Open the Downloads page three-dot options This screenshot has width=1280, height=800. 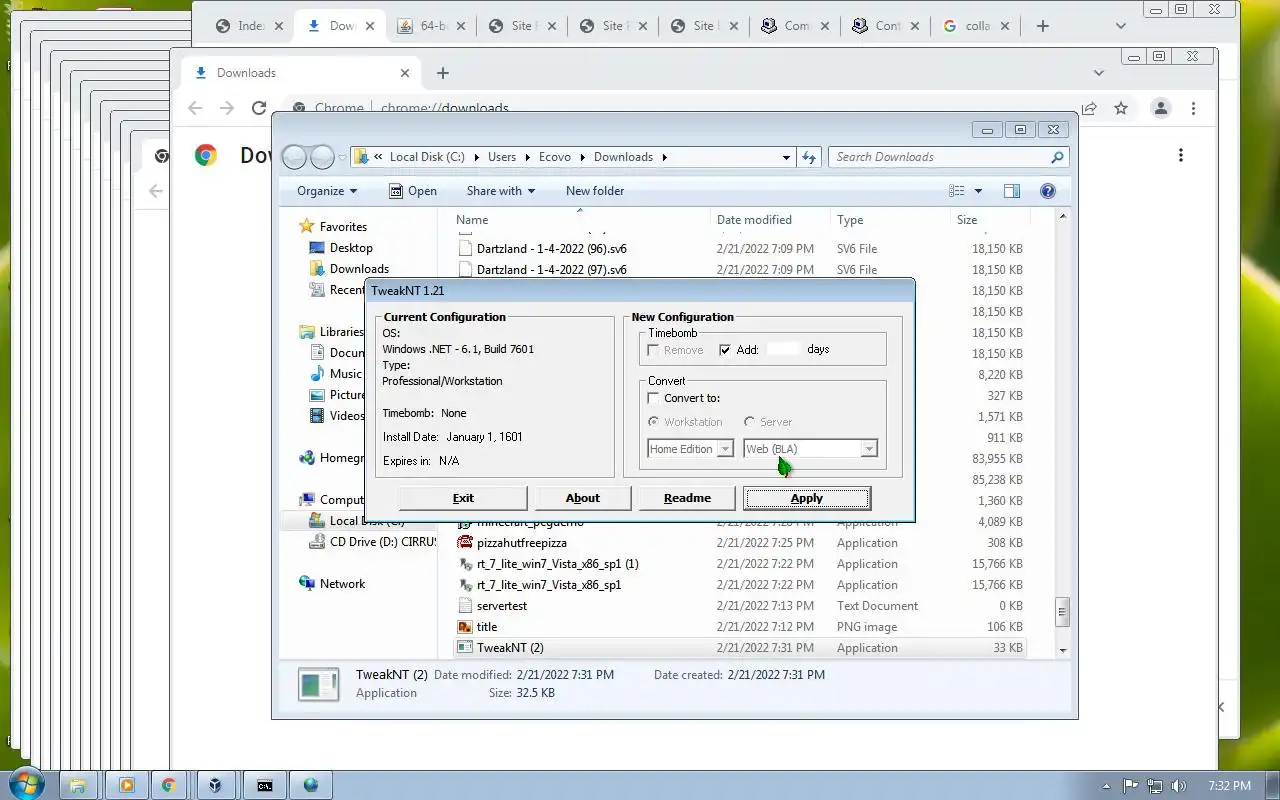(1181, 155)
